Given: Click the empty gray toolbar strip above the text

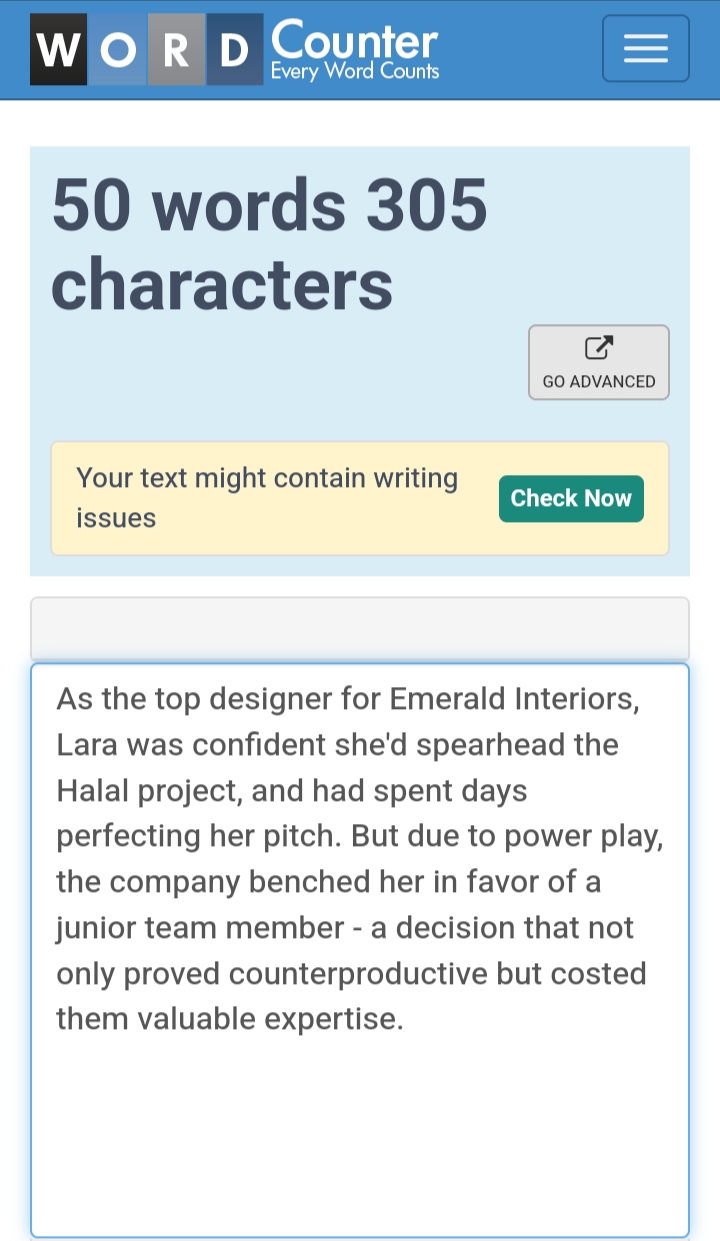Looking at the screenshot, I should point(360,628).
